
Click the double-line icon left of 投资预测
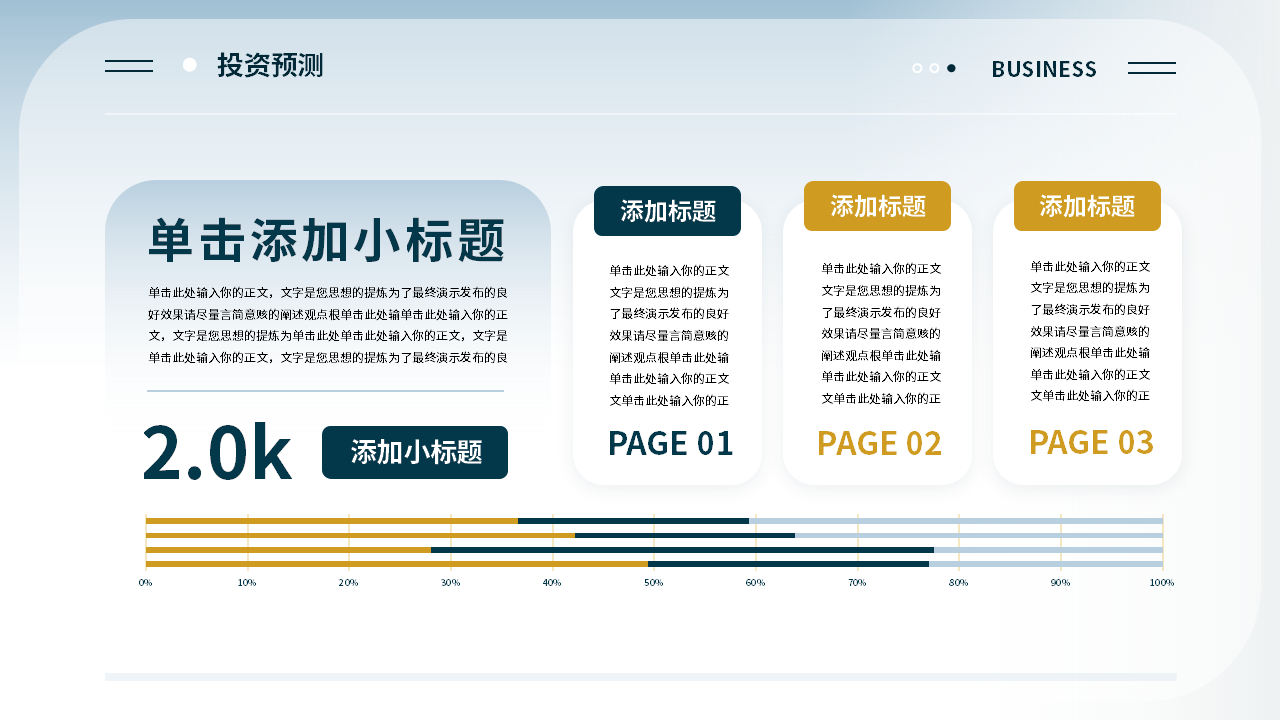coord(129,66)
